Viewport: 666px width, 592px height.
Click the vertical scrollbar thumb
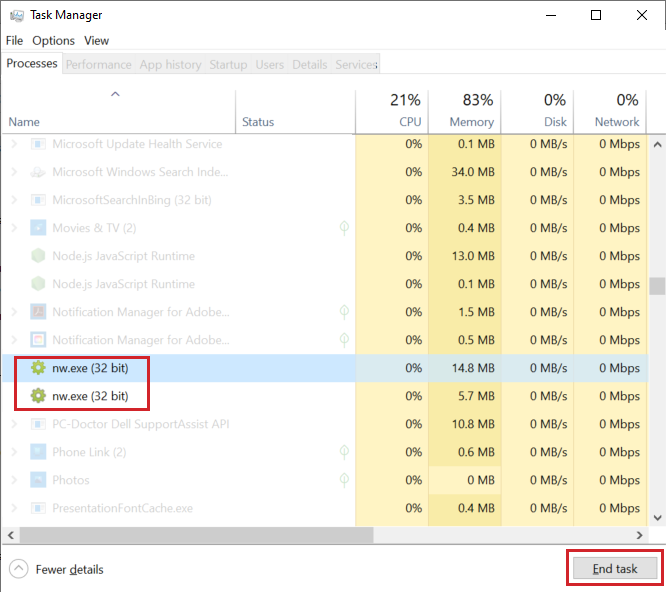click(657, 286)
